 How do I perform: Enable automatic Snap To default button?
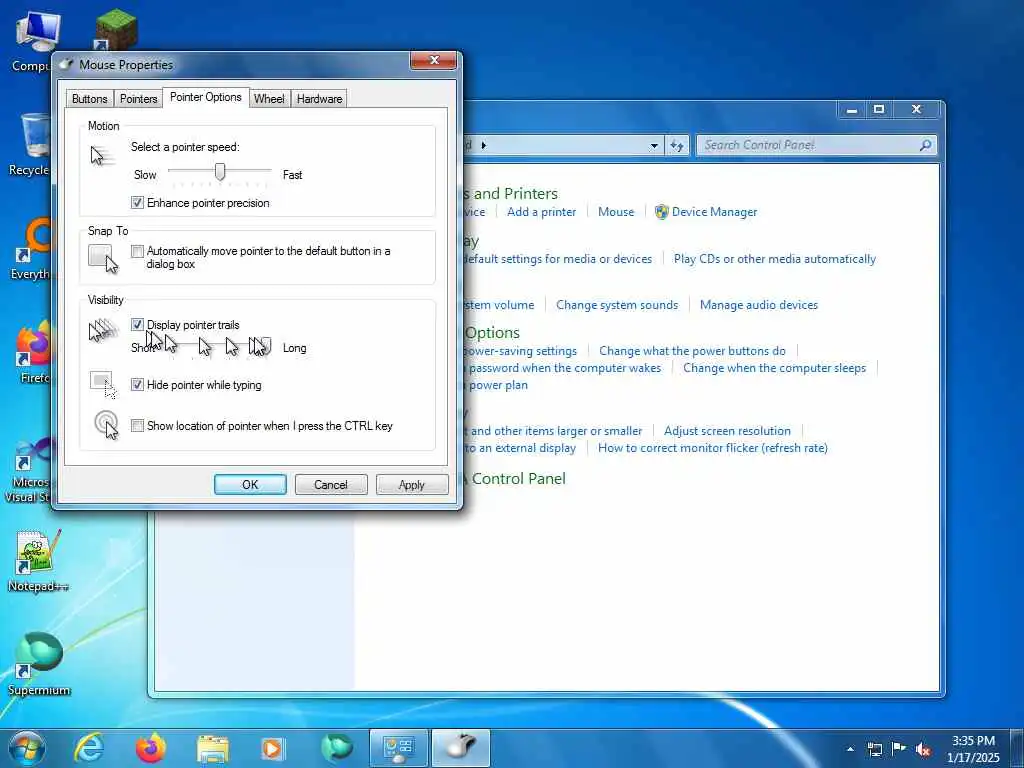point(137,251)
